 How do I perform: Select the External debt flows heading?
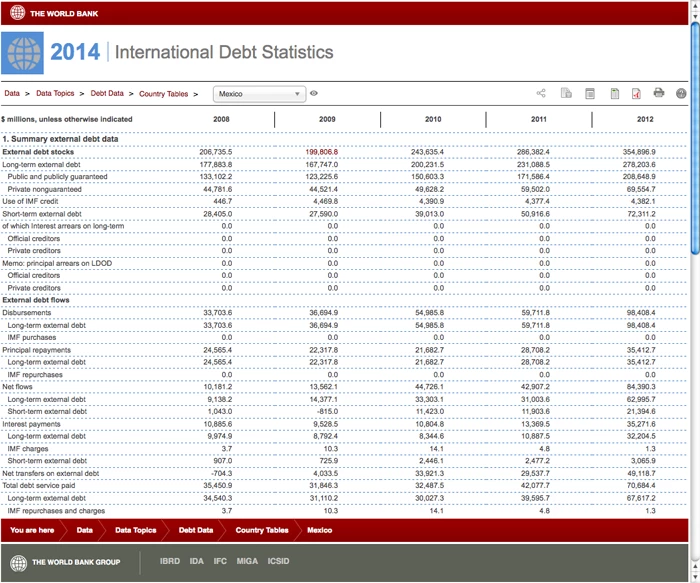pos(36,300)
